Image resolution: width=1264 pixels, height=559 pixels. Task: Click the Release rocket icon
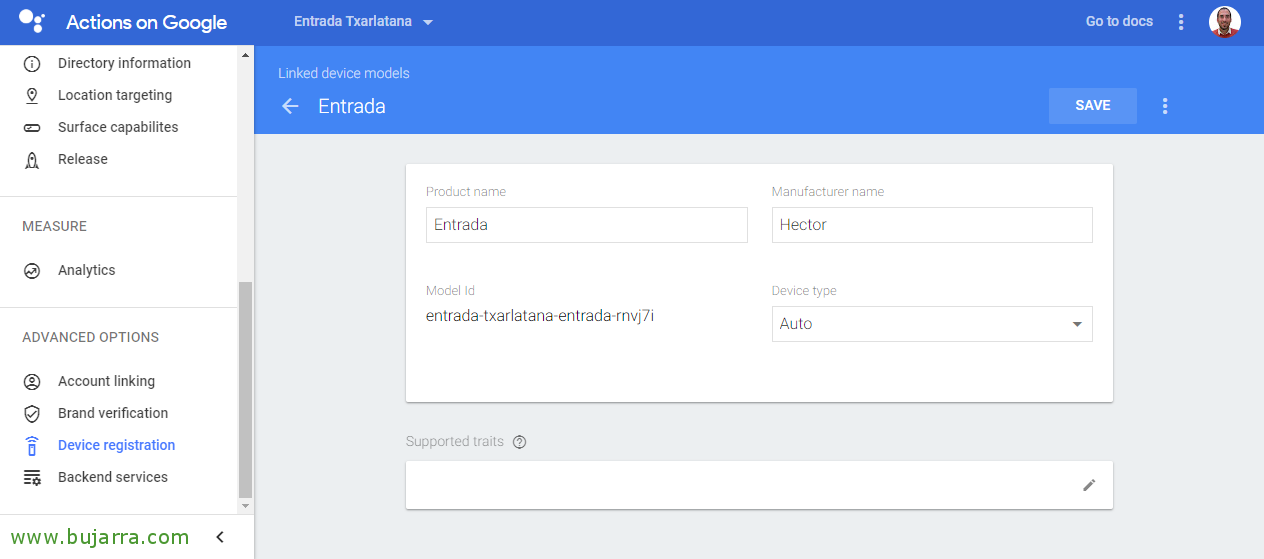tap(32, 159)
